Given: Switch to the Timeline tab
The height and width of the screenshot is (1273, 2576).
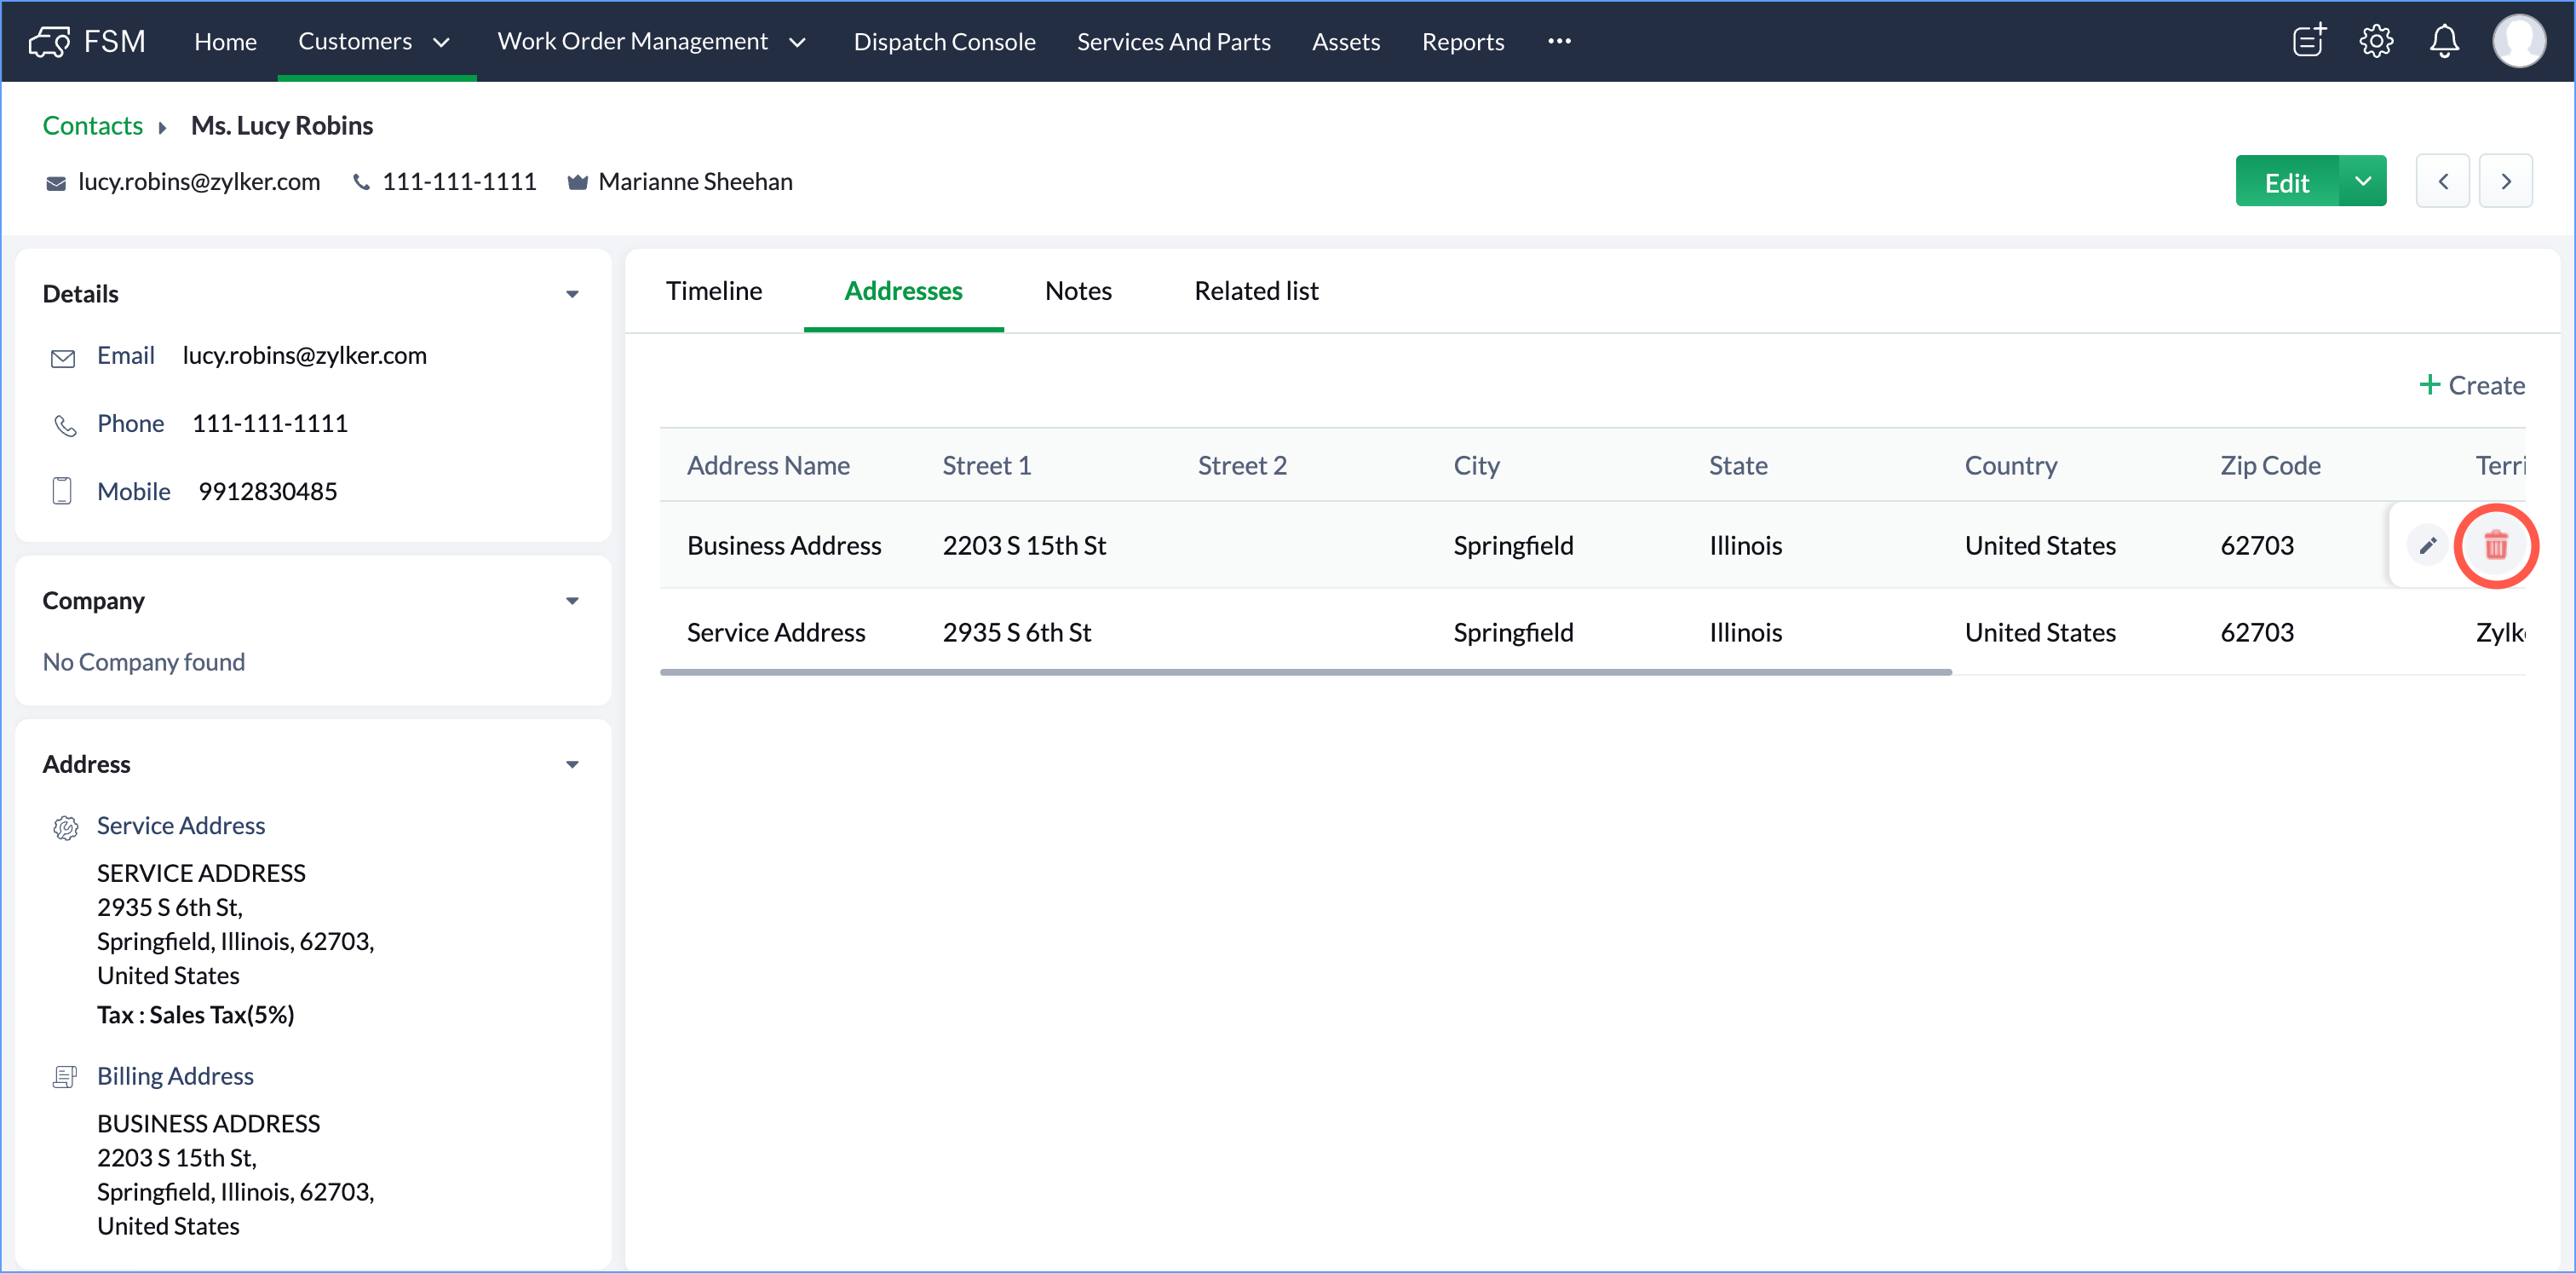Looking at the screenshot, I should (x=713, y=291).
